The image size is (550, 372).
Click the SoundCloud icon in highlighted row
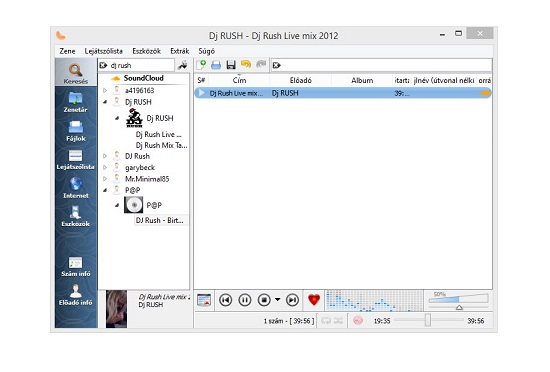tap(484, 93)
